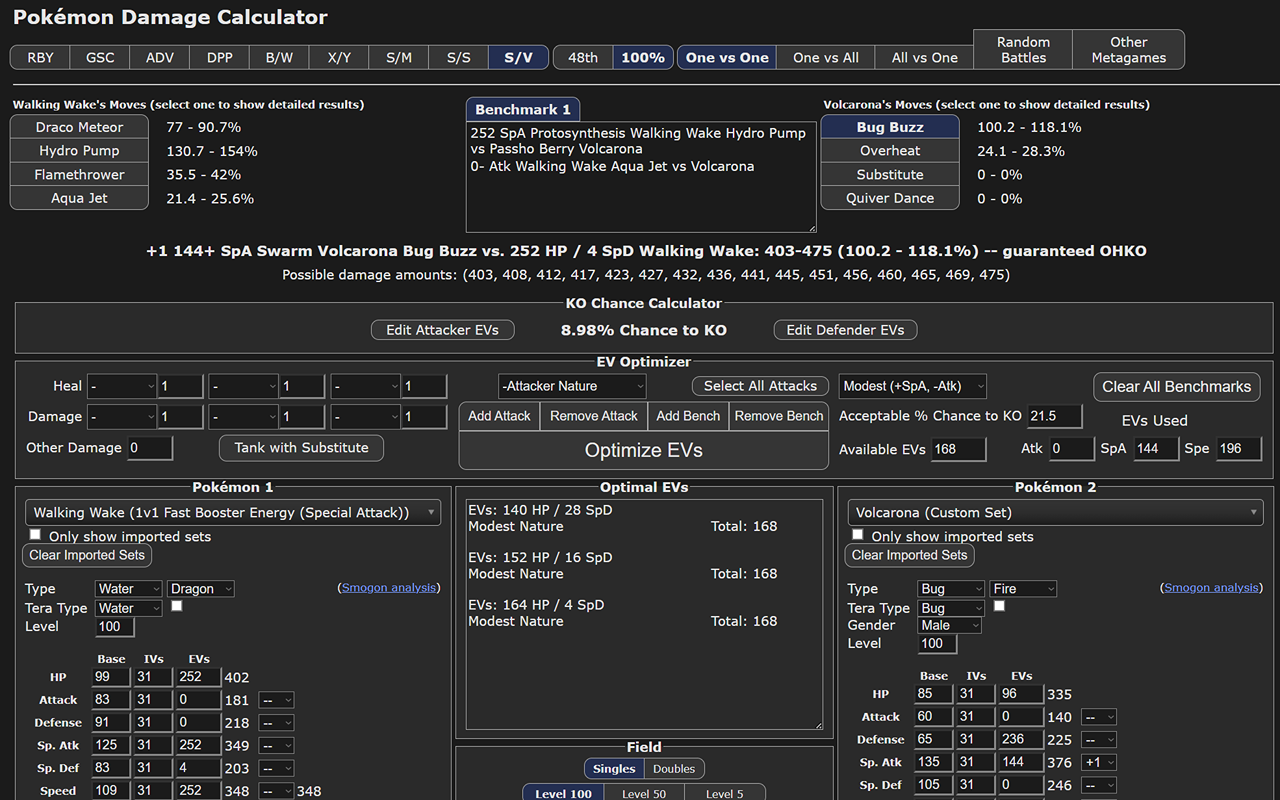Open Volcarona's Sp. Atk +1 boost dropdown

pos(1099,763)
